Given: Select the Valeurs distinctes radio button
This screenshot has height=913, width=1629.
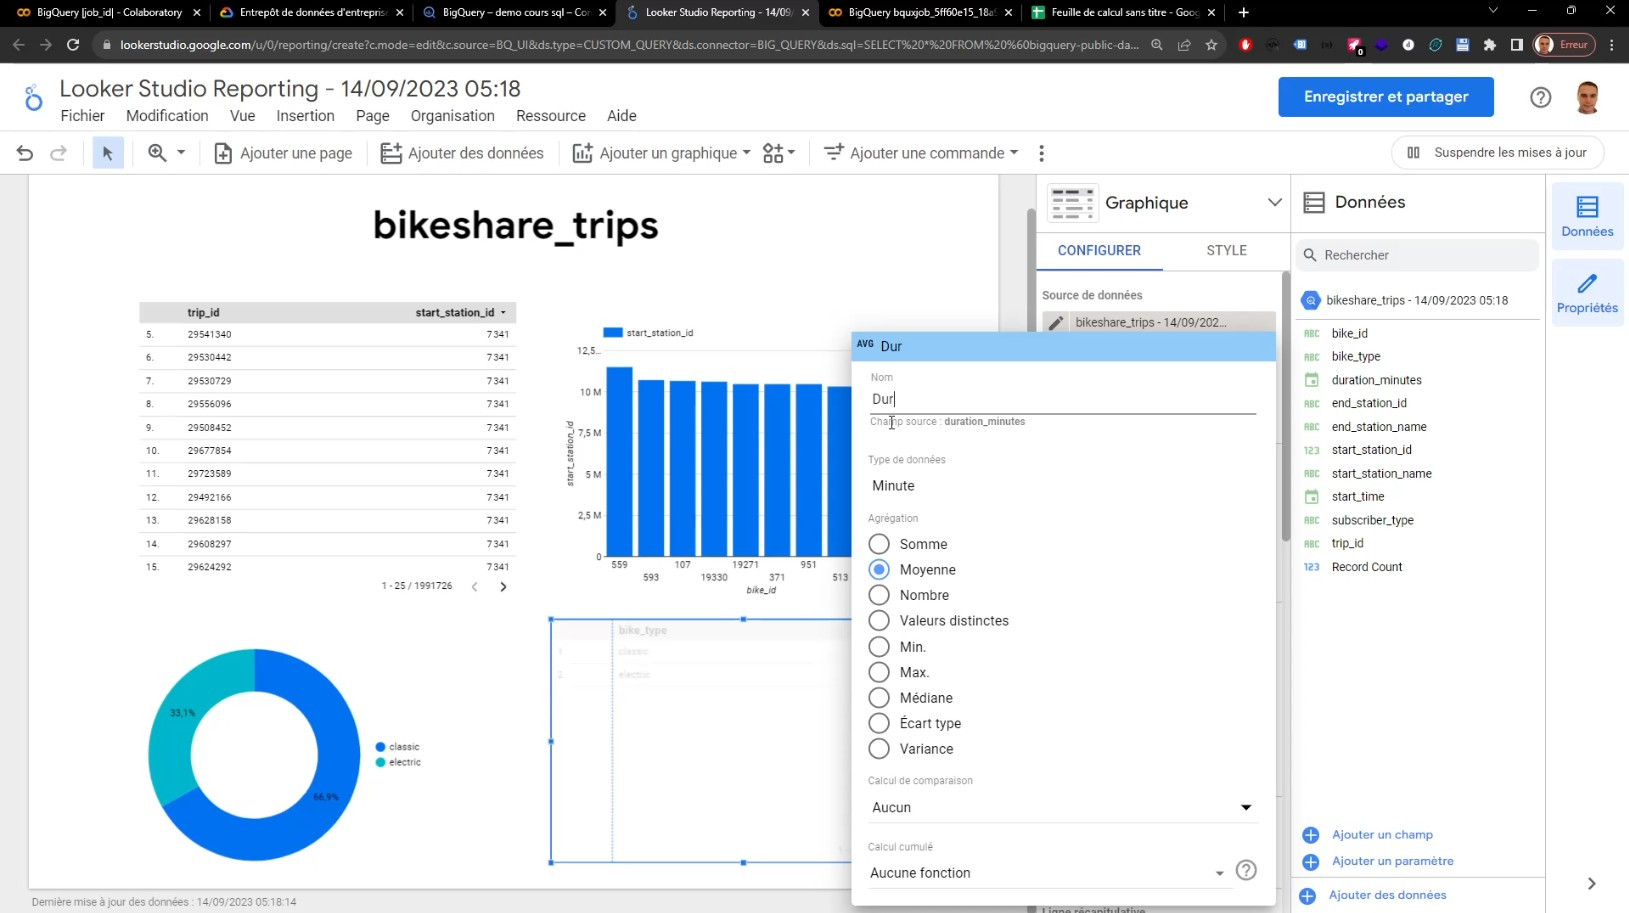Looking at the screenshot, I should pos(879,621).
